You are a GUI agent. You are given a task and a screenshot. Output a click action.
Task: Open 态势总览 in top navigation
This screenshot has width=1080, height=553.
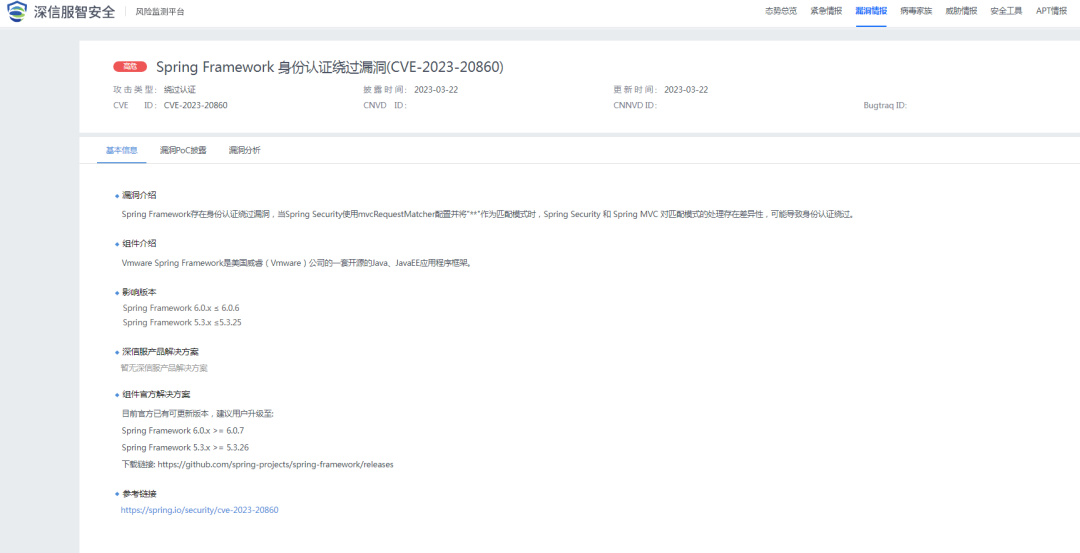click(x=781, y=11)
